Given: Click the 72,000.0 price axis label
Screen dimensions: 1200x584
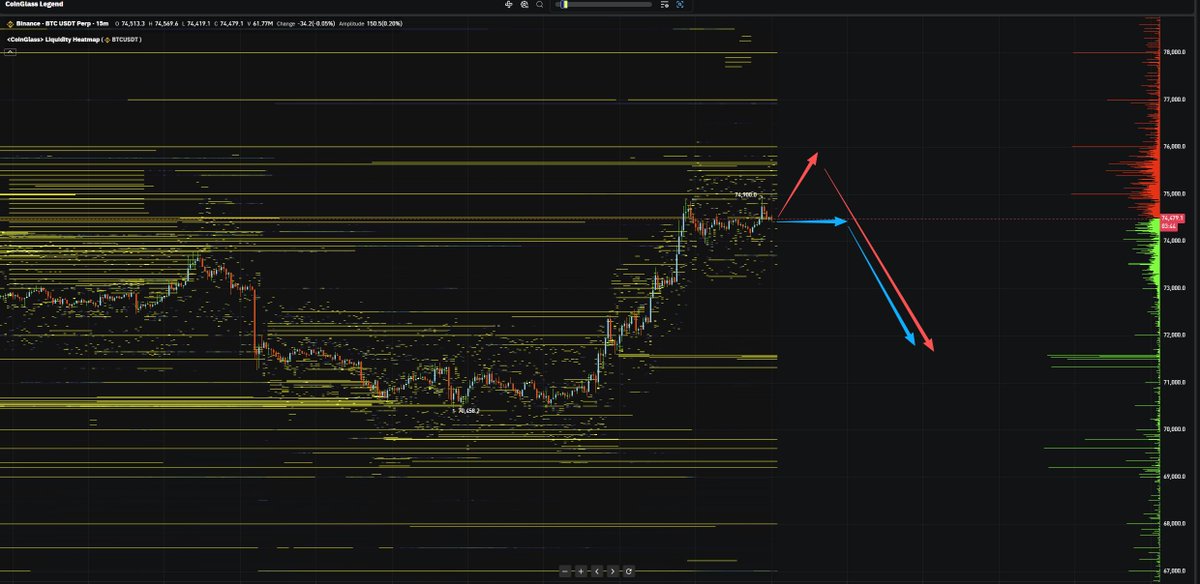Looking at the screenshot, I should pyautogui.click(x=1173, y=335).
